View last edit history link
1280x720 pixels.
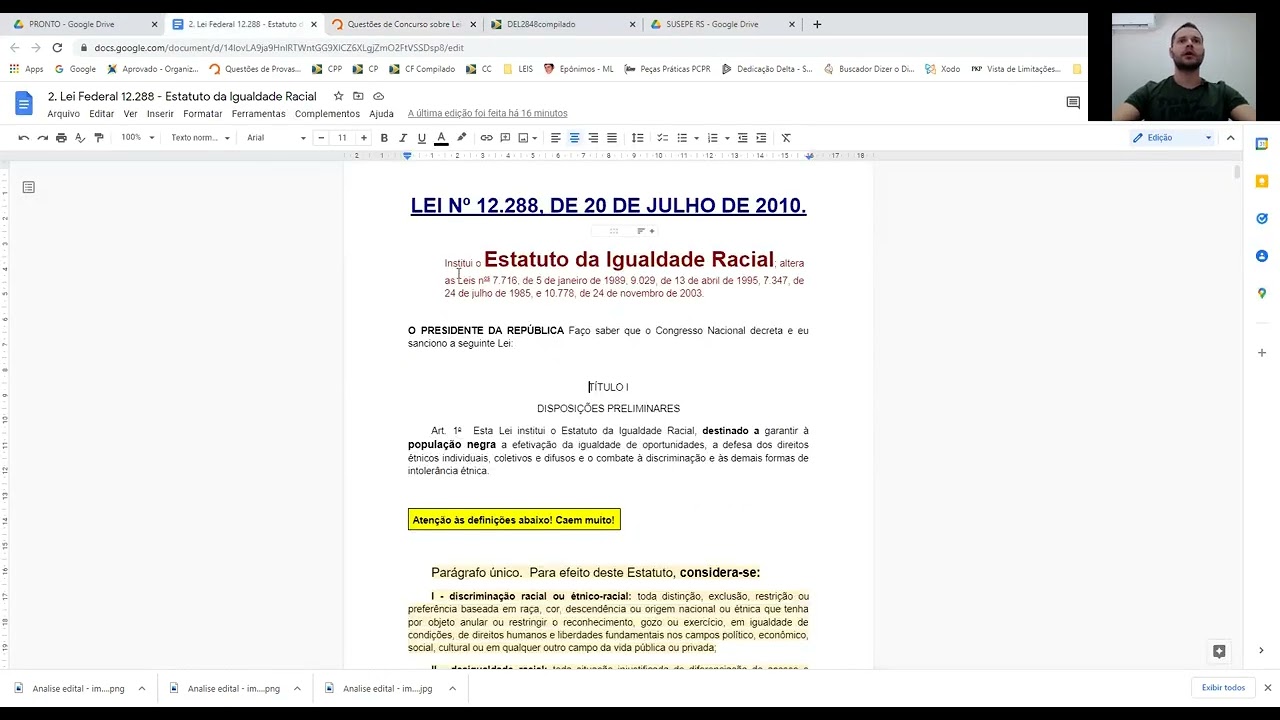487,114
